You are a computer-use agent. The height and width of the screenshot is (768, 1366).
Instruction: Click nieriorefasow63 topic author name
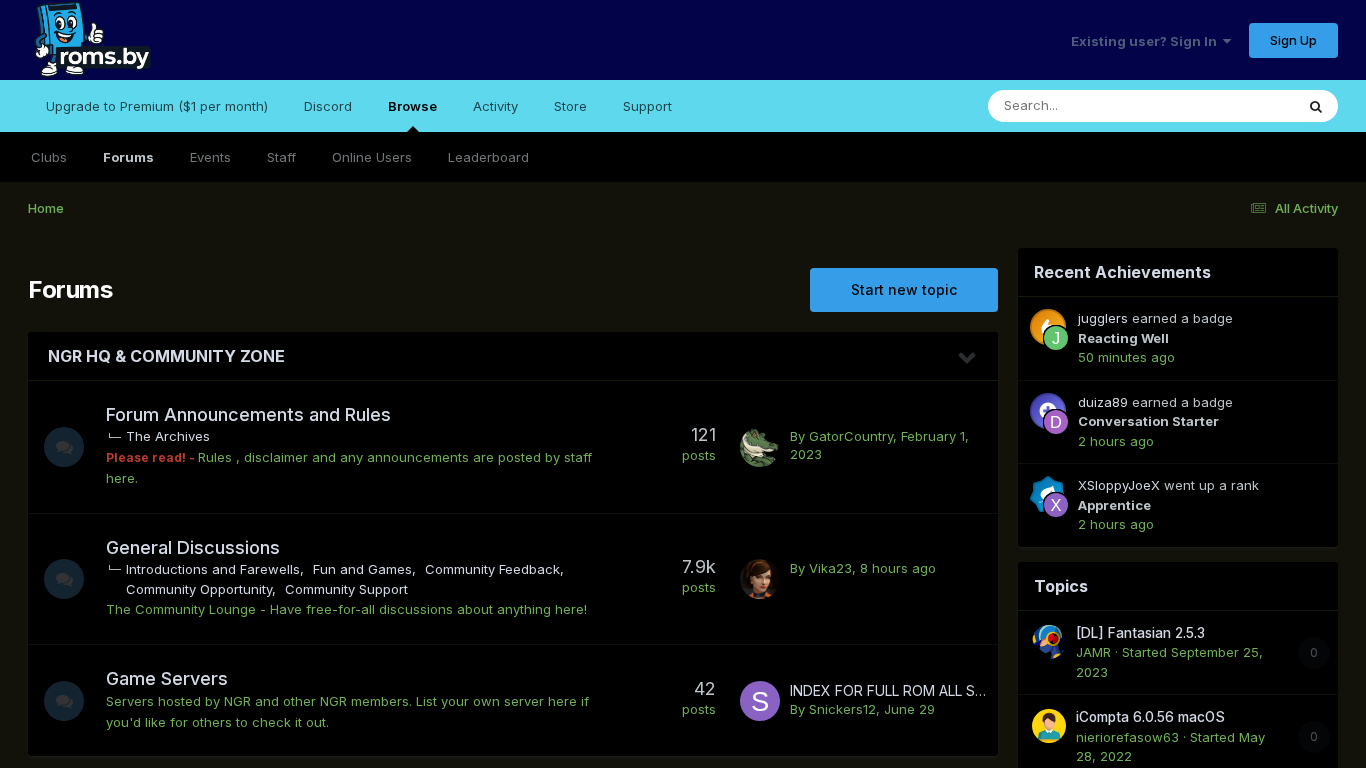coord(1127,737)
